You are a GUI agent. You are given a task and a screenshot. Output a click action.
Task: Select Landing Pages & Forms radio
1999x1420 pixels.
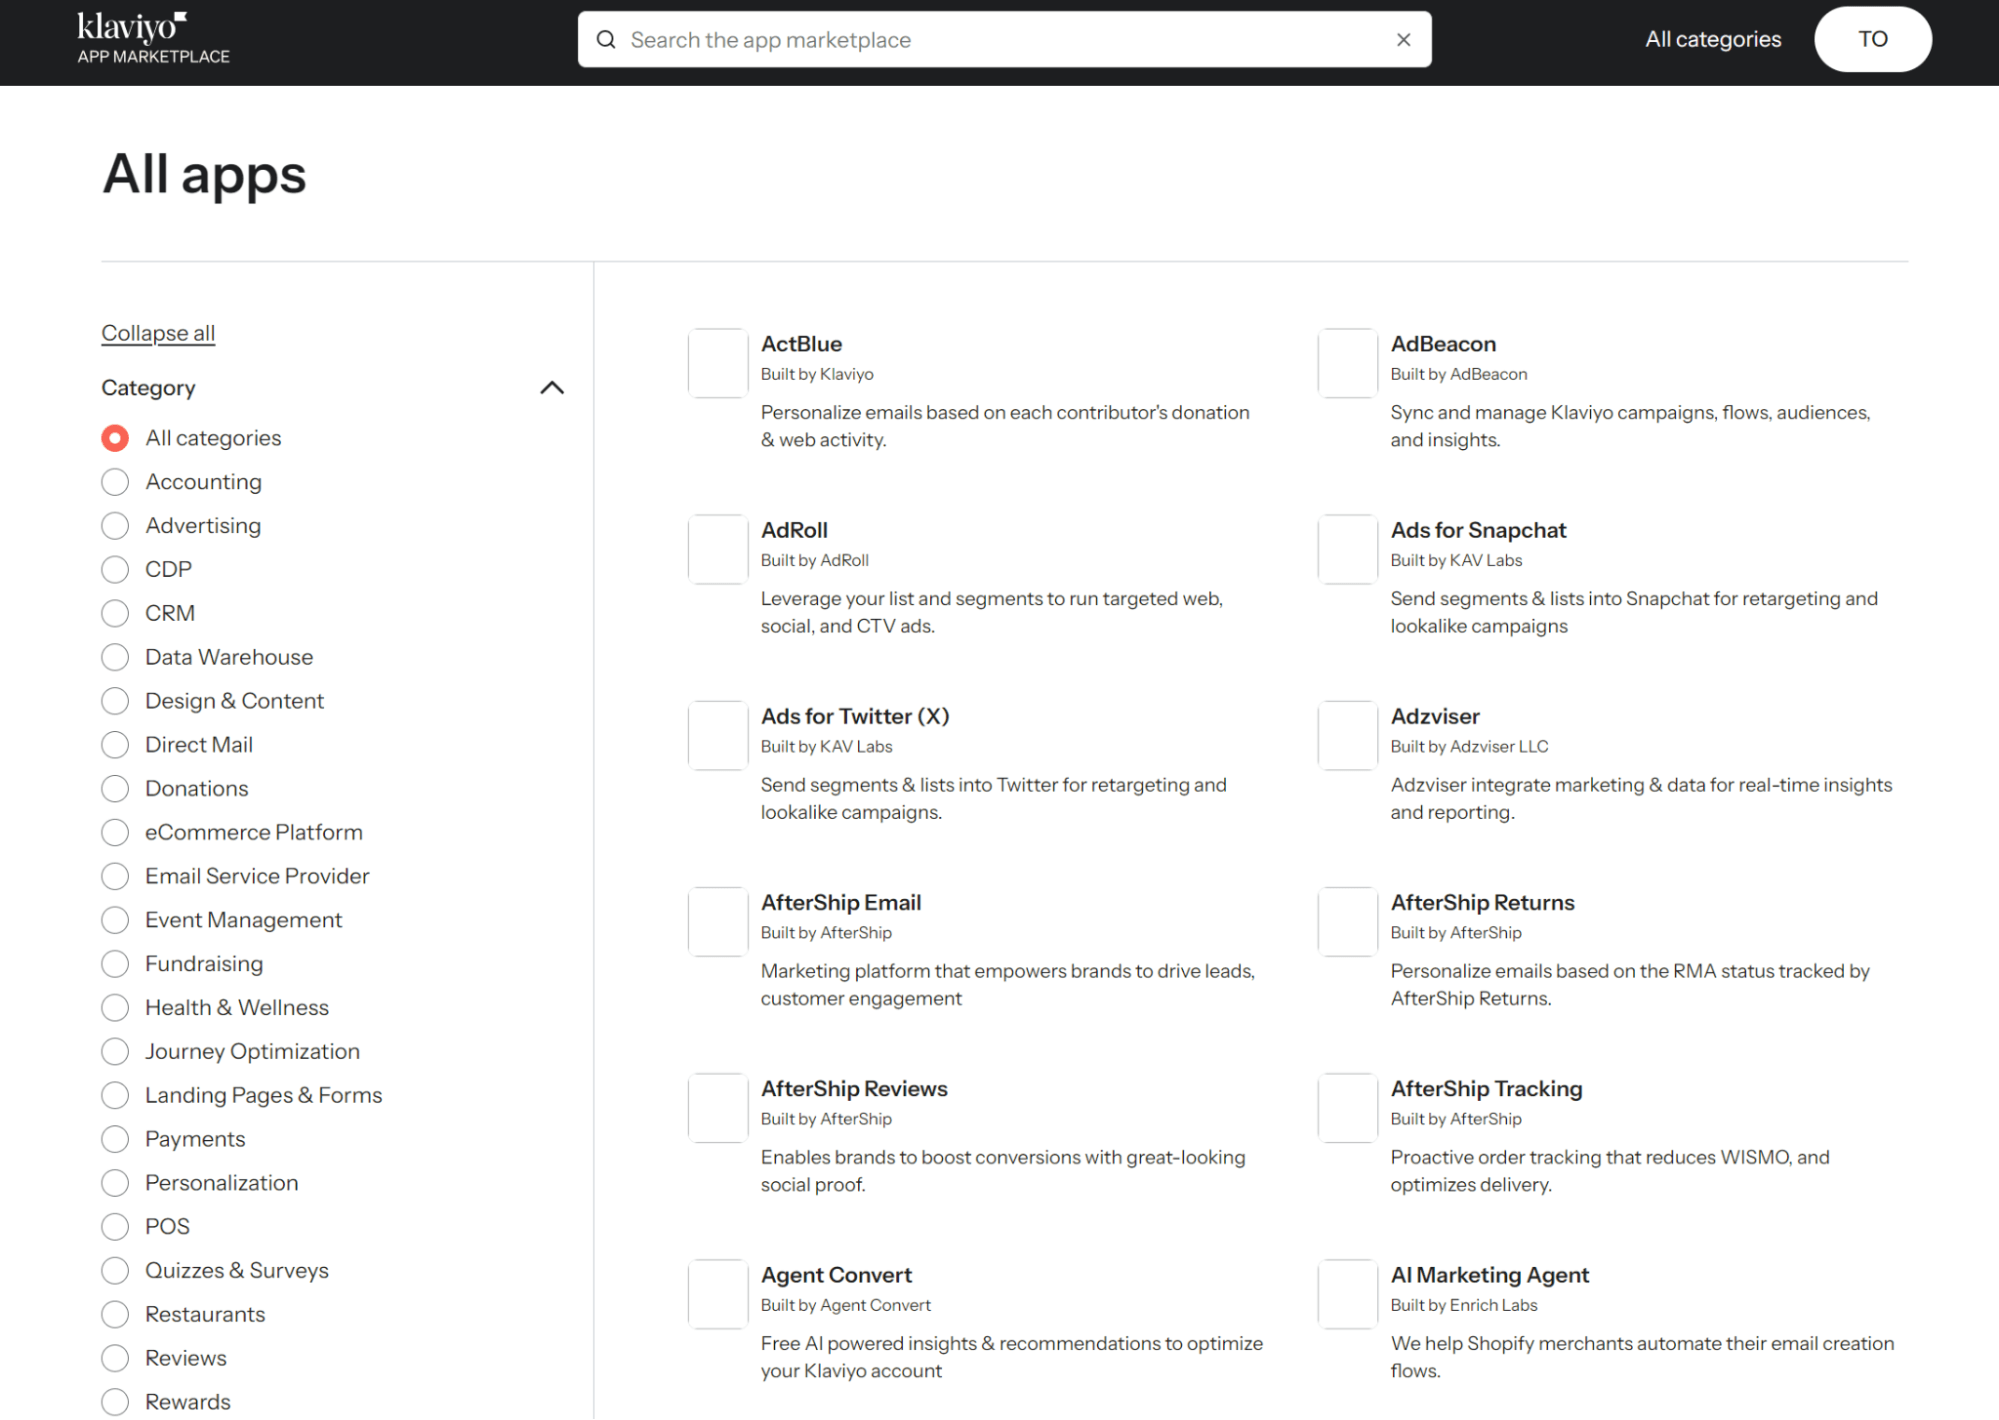coord(115,1096)
